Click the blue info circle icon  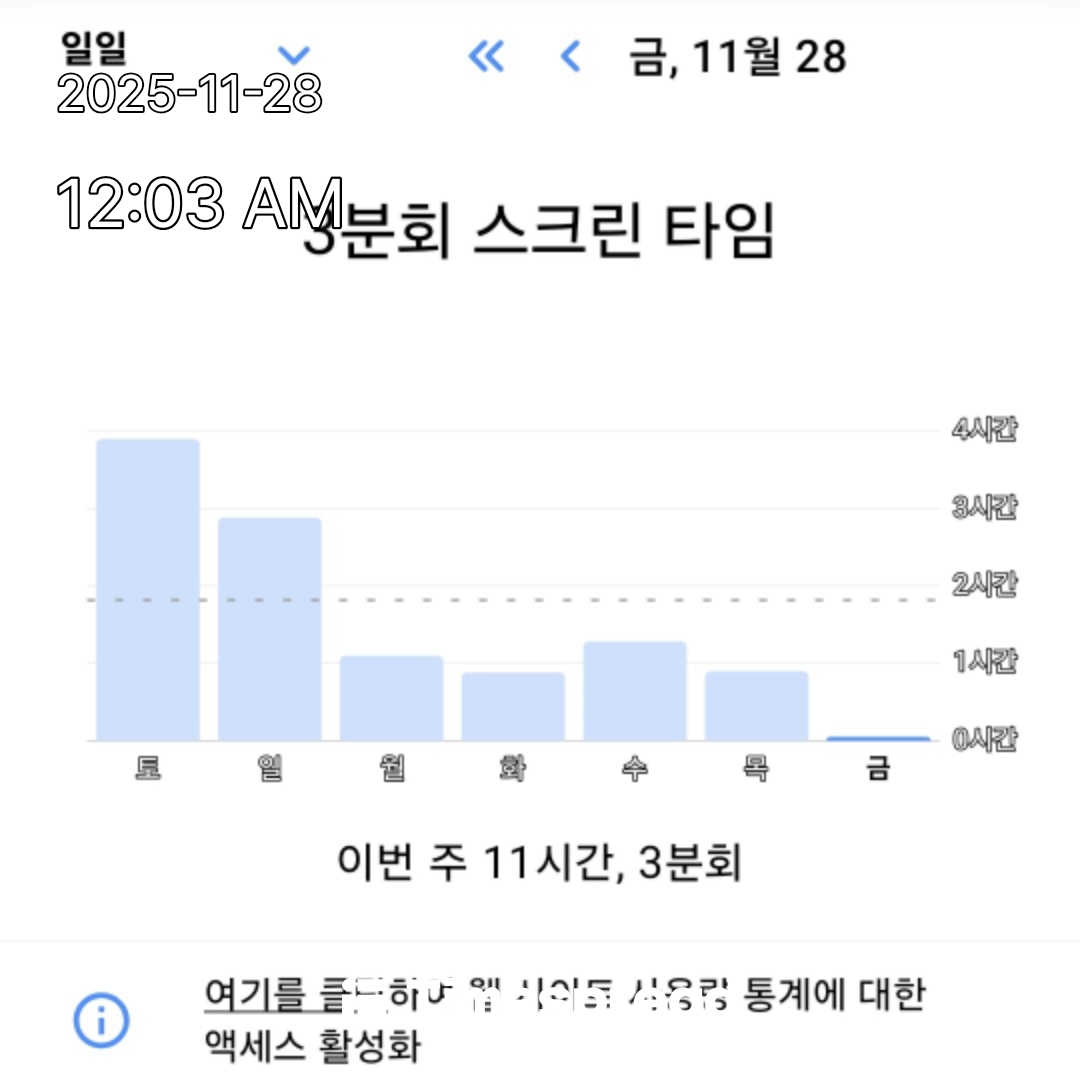pyautogui.click(x=101, y=1020)
